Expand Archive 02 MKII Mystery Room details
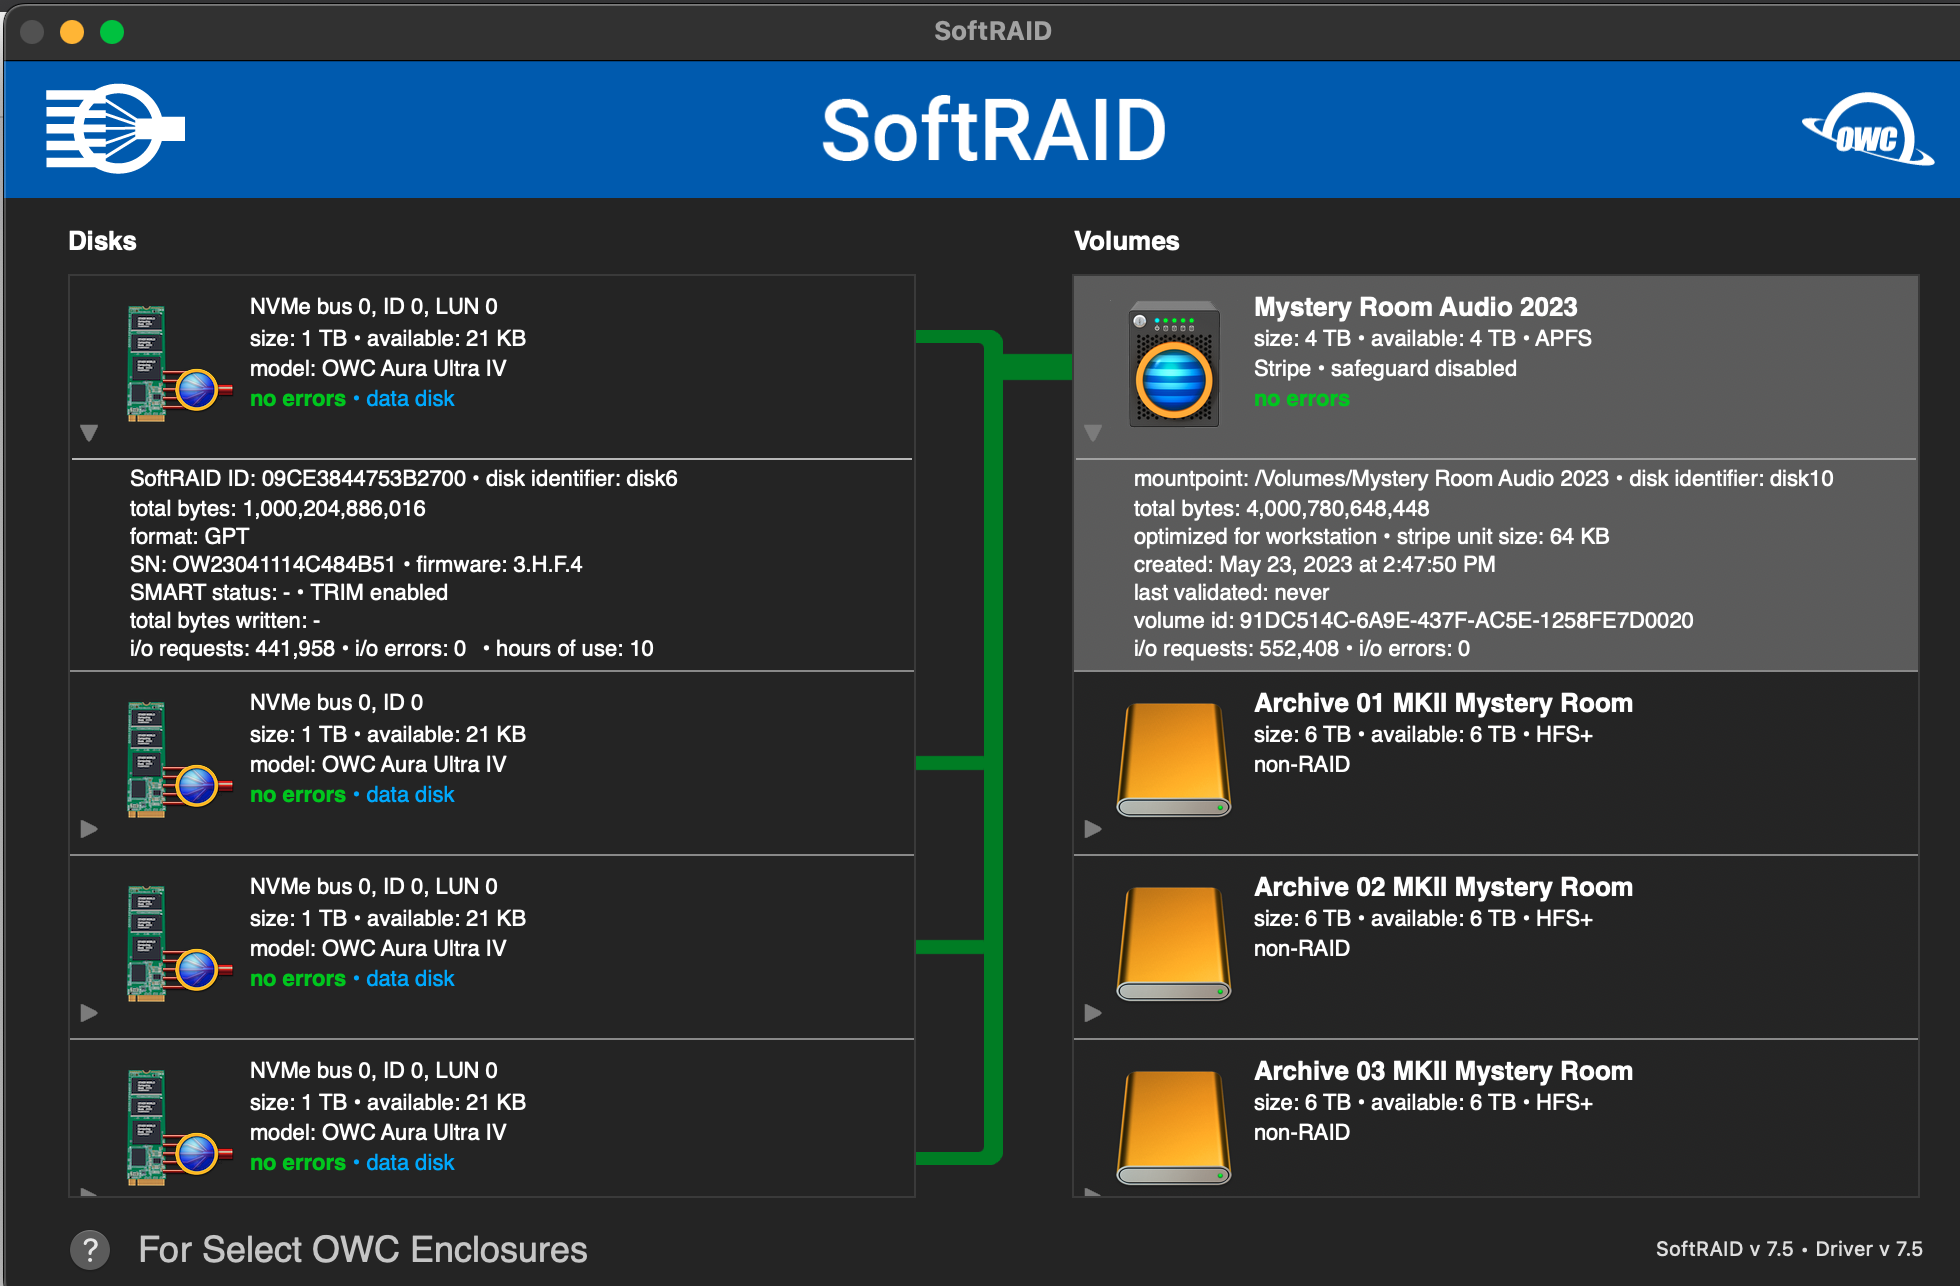This screenshot has height=1286, width=1960. pyautogui.click(x=1093, y=1013)
